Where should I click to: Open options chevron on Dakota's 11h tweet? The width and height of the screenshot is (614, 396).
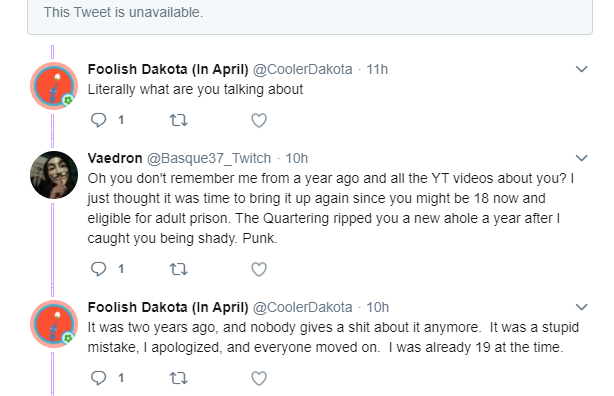pos(581,69)
